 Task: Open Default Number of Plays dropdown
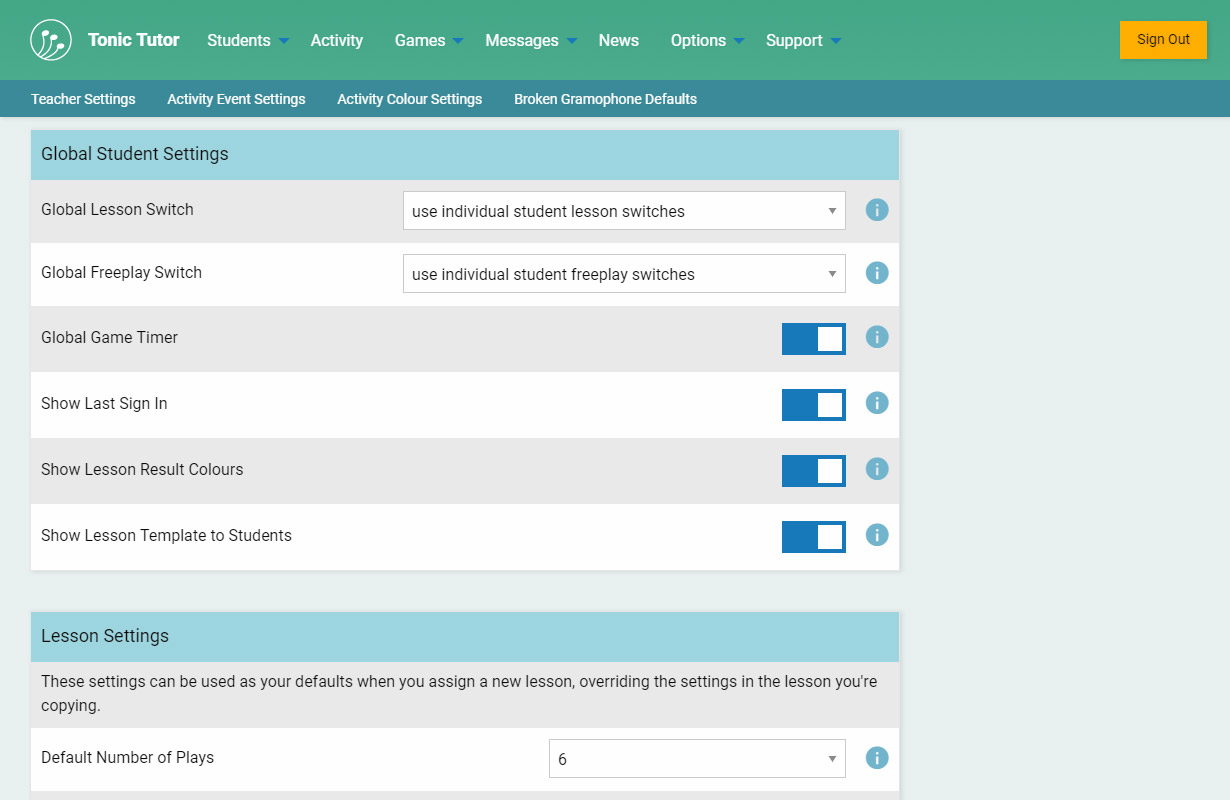click(697, 759)
